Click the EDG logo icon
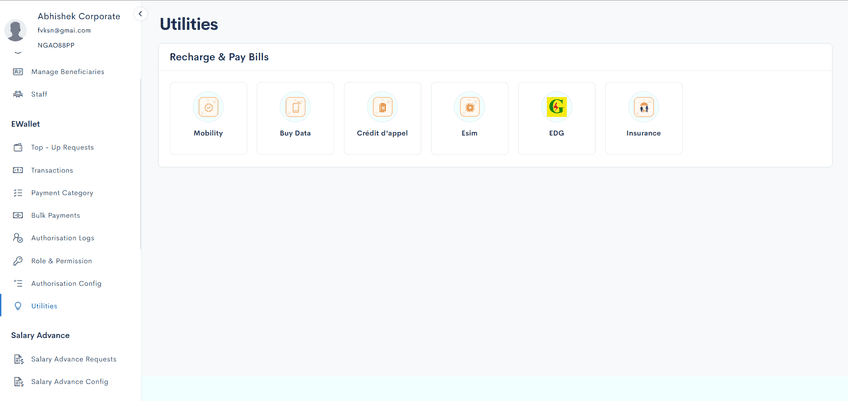This screenshot has width=848, height=401. (556, 107)
